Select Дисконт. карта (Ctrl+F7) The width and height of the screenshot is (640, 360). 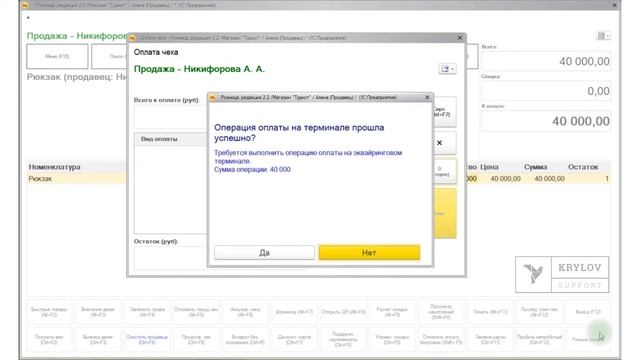tap(294, 339)
